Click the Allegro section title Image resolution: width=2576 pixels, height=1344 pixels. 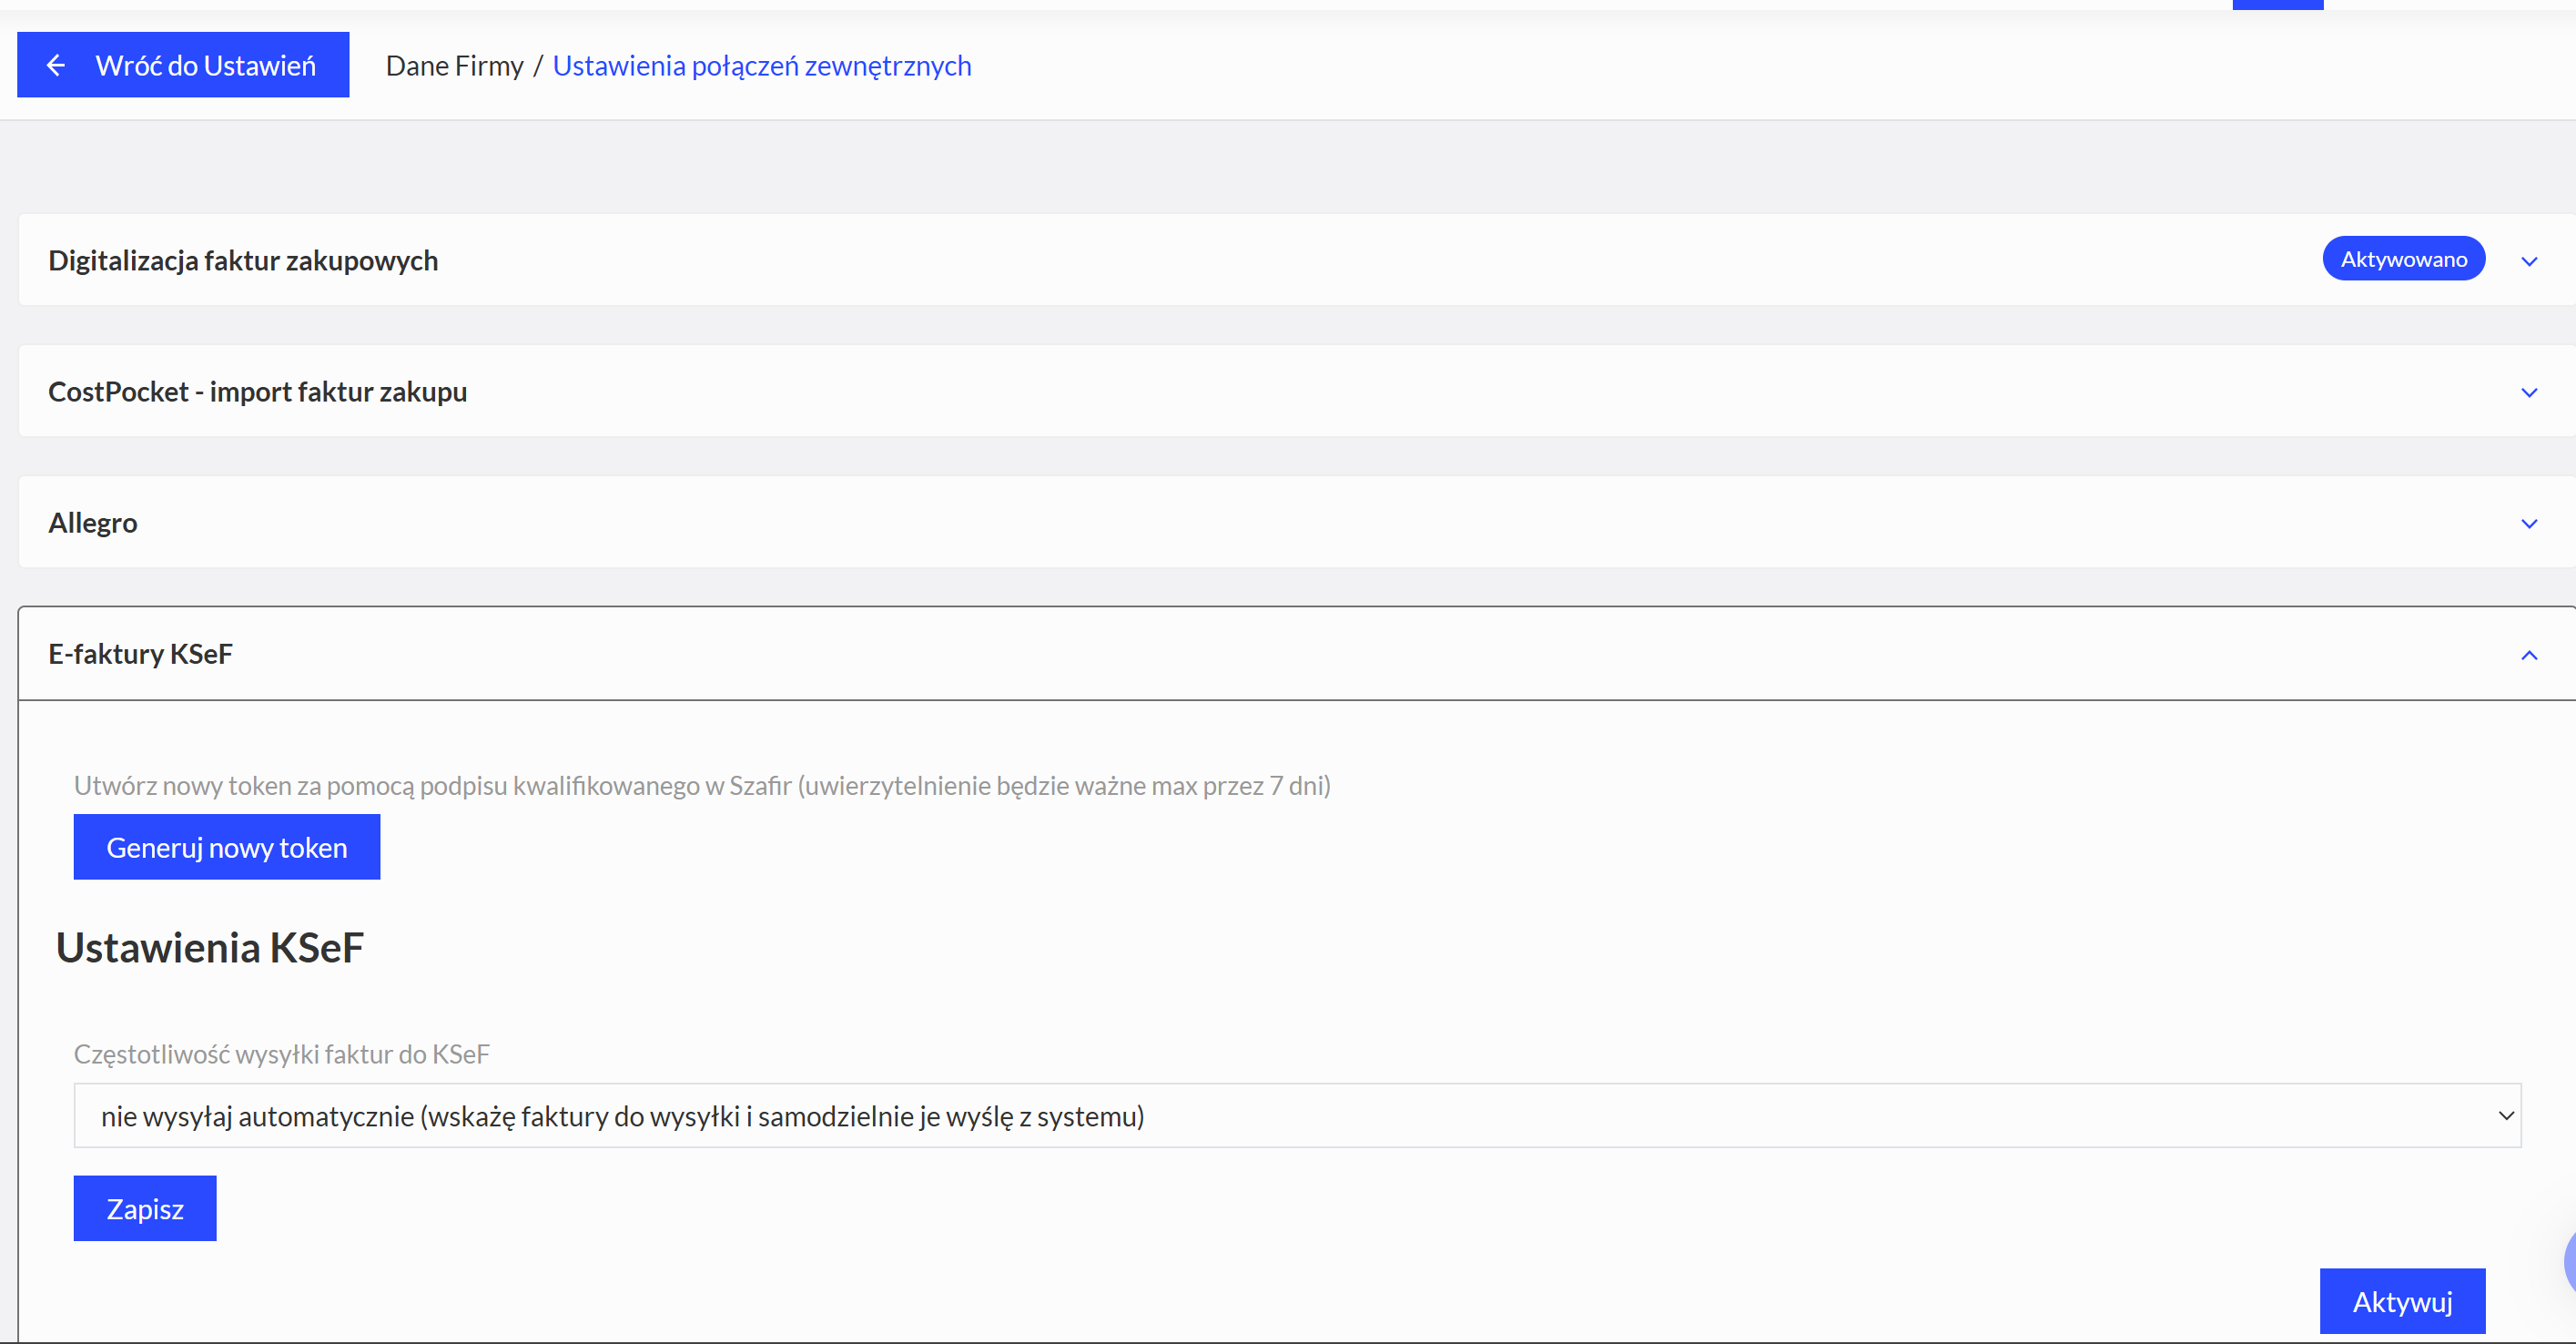tap(93, 522)
